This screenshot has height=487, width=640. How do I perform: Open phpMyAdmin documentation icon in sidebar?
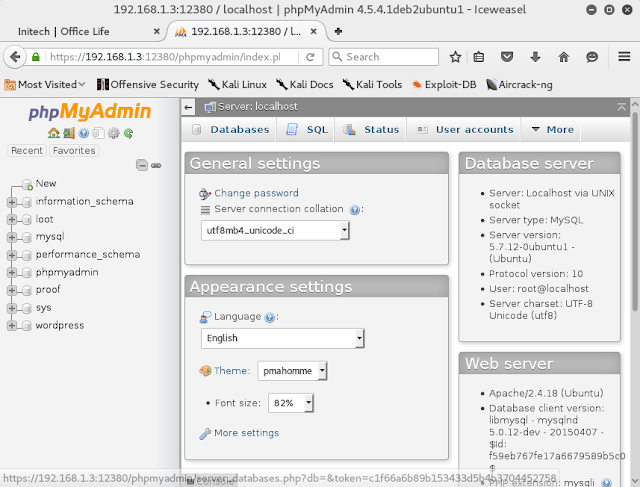pos(84,133)
